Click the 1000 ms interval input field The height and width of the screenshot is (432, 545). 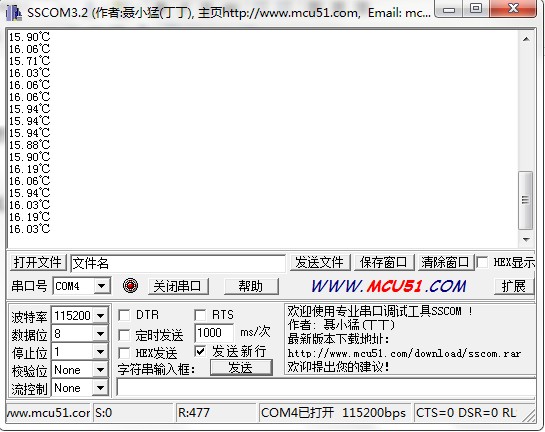213,333
